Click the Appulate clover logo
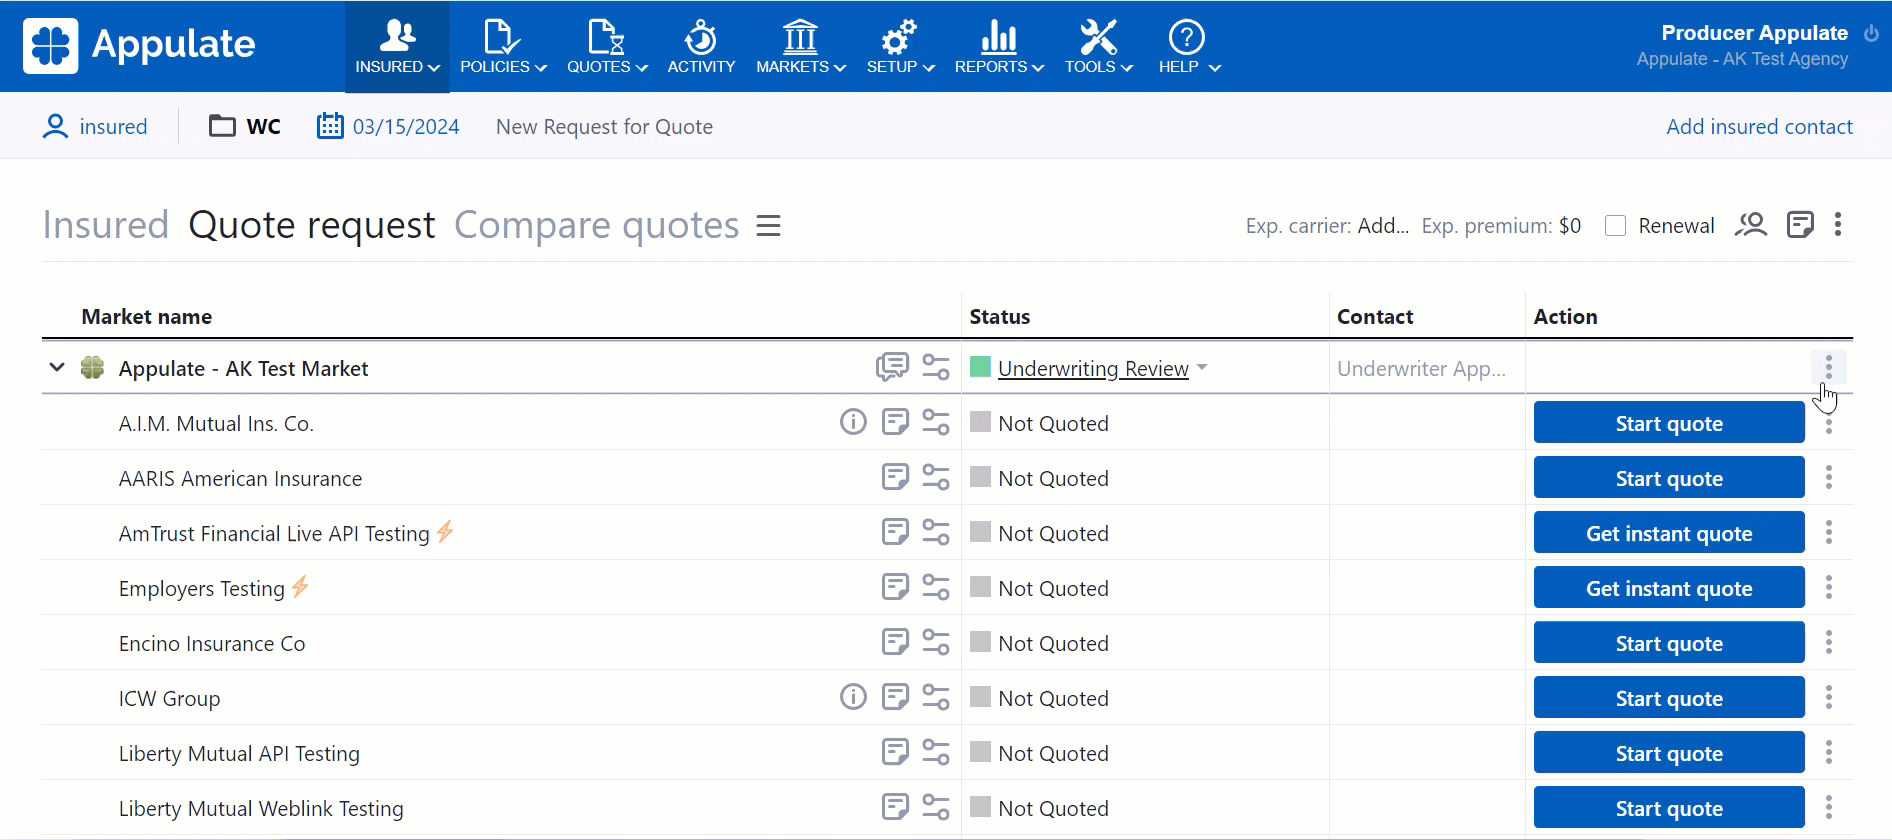This screenshot has width=1892, height=840. click(x=51, y=46)
